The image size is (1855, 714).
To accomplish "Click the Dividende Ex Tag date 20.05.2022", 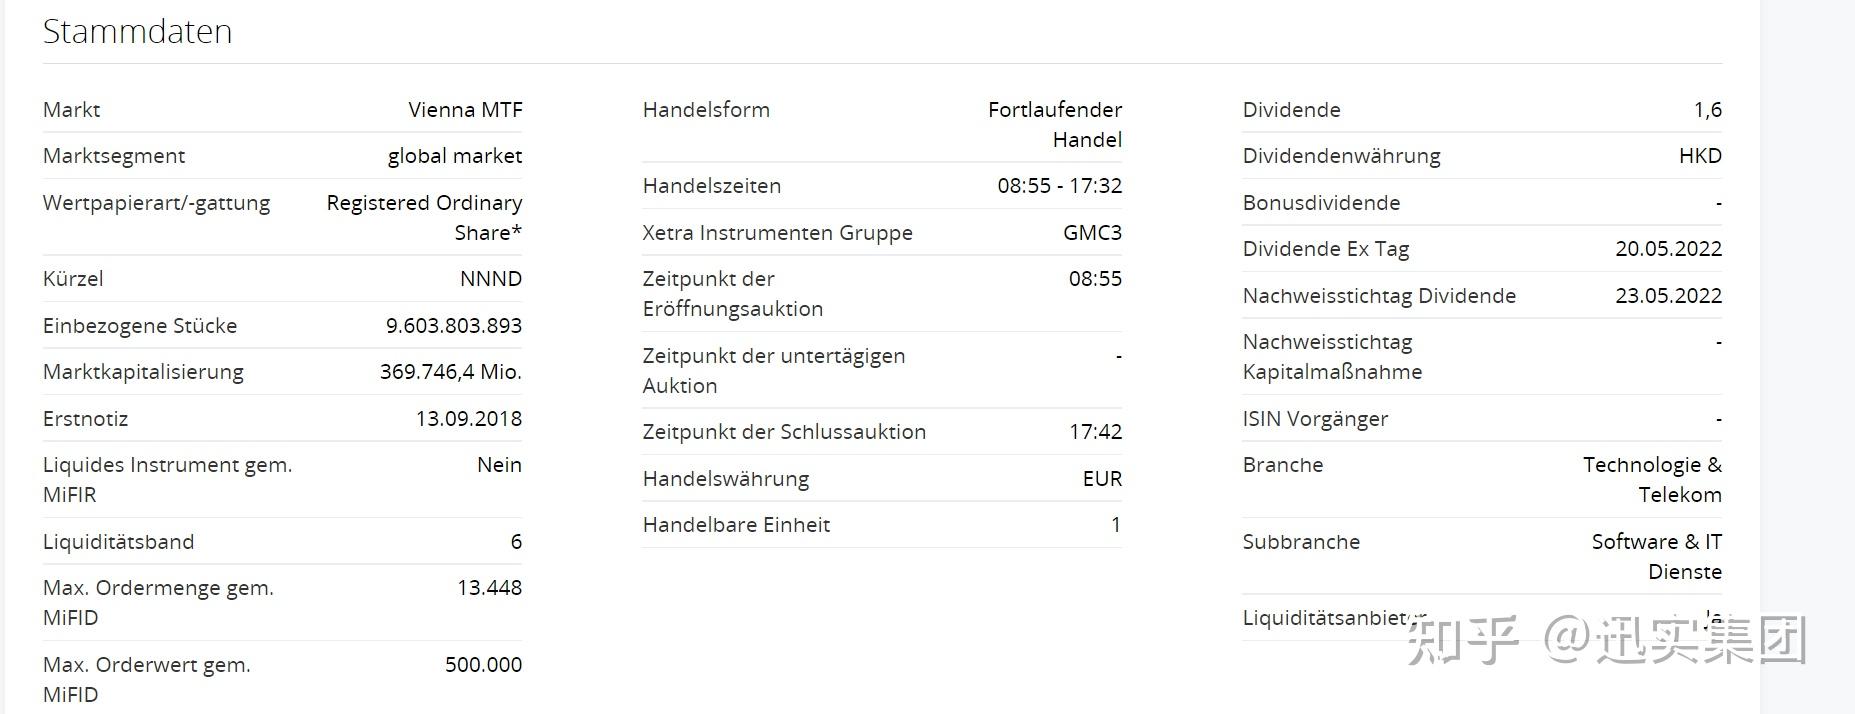I will (x=1668, y=249).
